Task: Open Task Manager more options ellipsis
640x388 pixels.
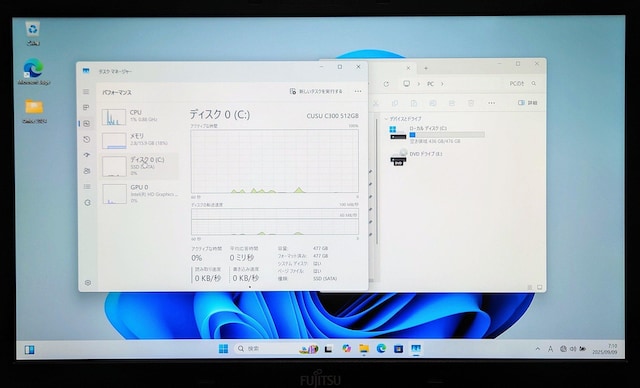Action: [358, 91]
